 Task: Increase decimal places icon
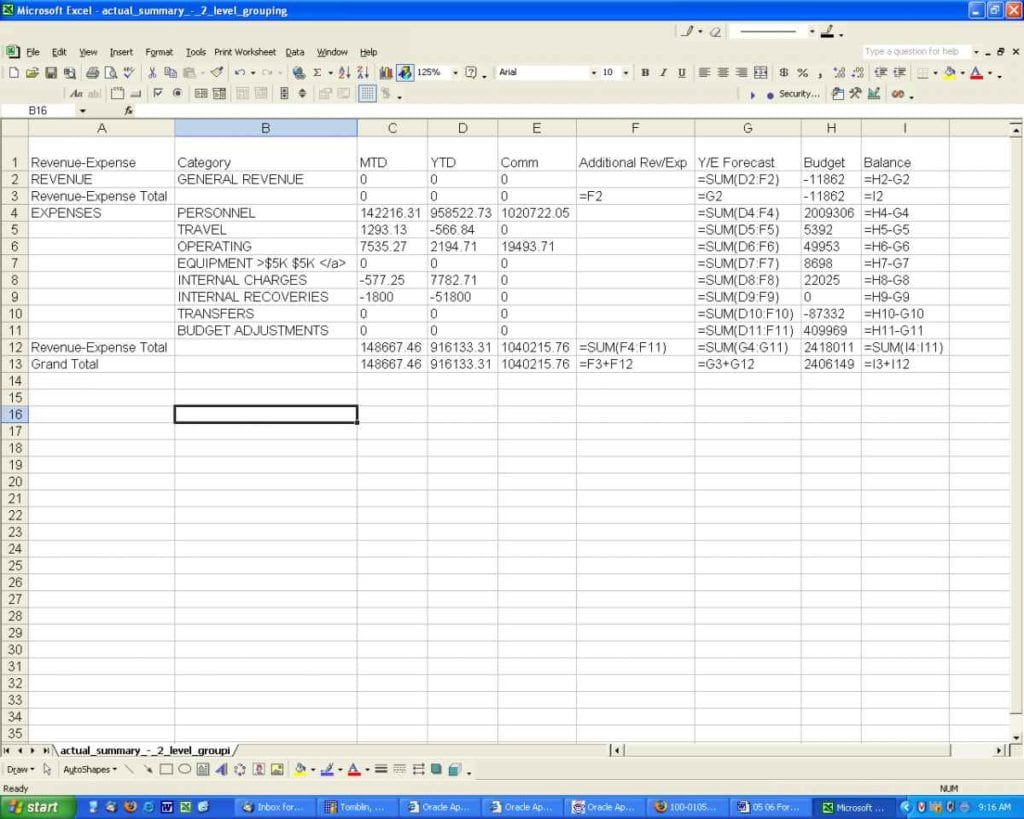click(x=839, y=73)
